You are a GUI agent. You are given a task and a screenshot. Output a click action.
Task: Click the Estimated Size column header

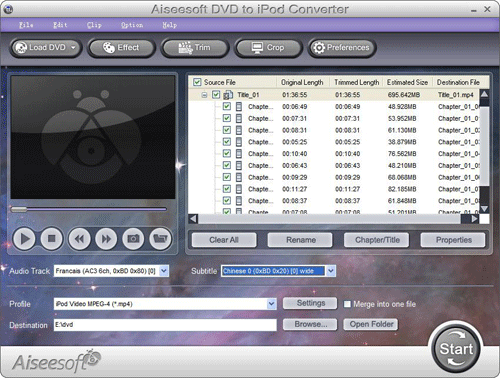[407, 82]
